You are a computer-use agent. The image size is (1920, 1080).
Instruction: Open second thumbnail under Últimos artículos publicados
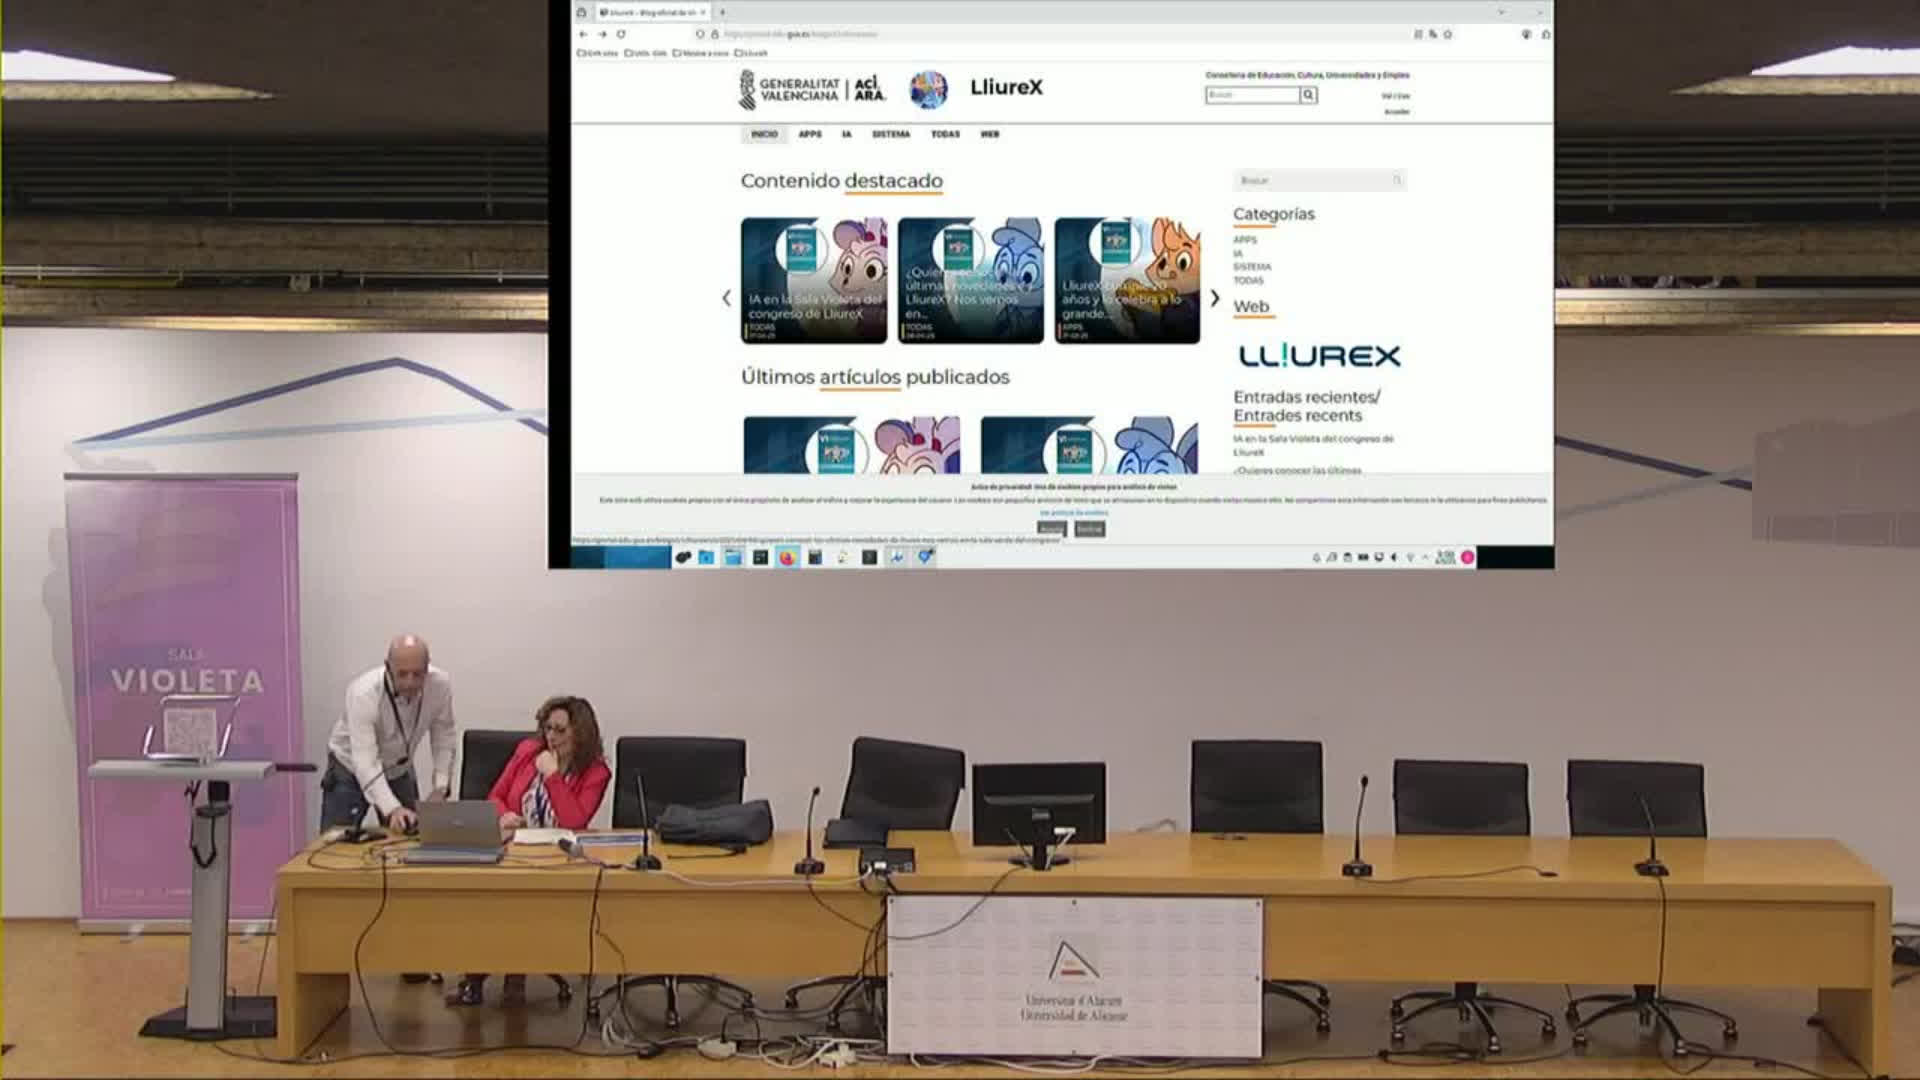click(1089, 445)
